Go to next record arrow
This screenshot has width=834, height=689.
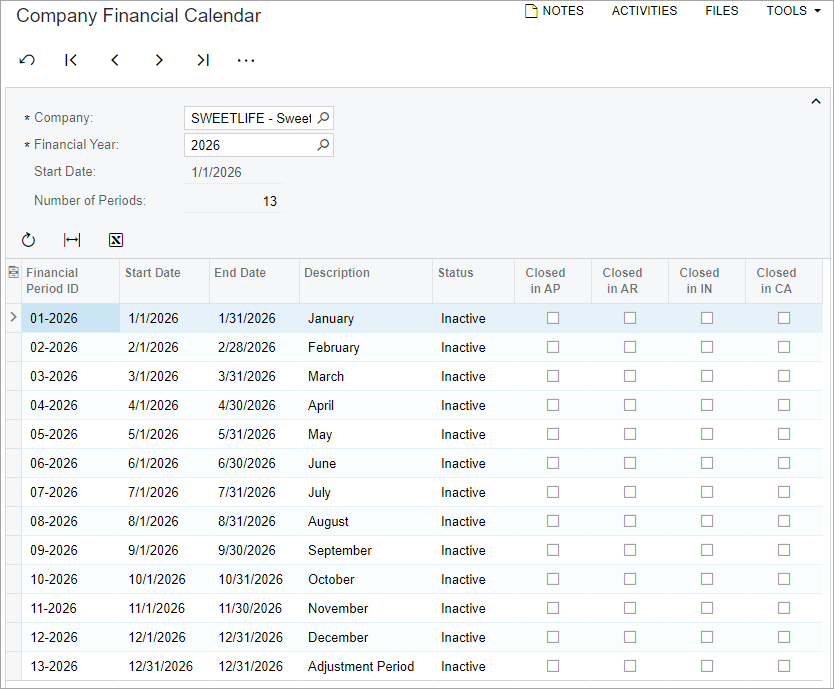pos(159,60)
